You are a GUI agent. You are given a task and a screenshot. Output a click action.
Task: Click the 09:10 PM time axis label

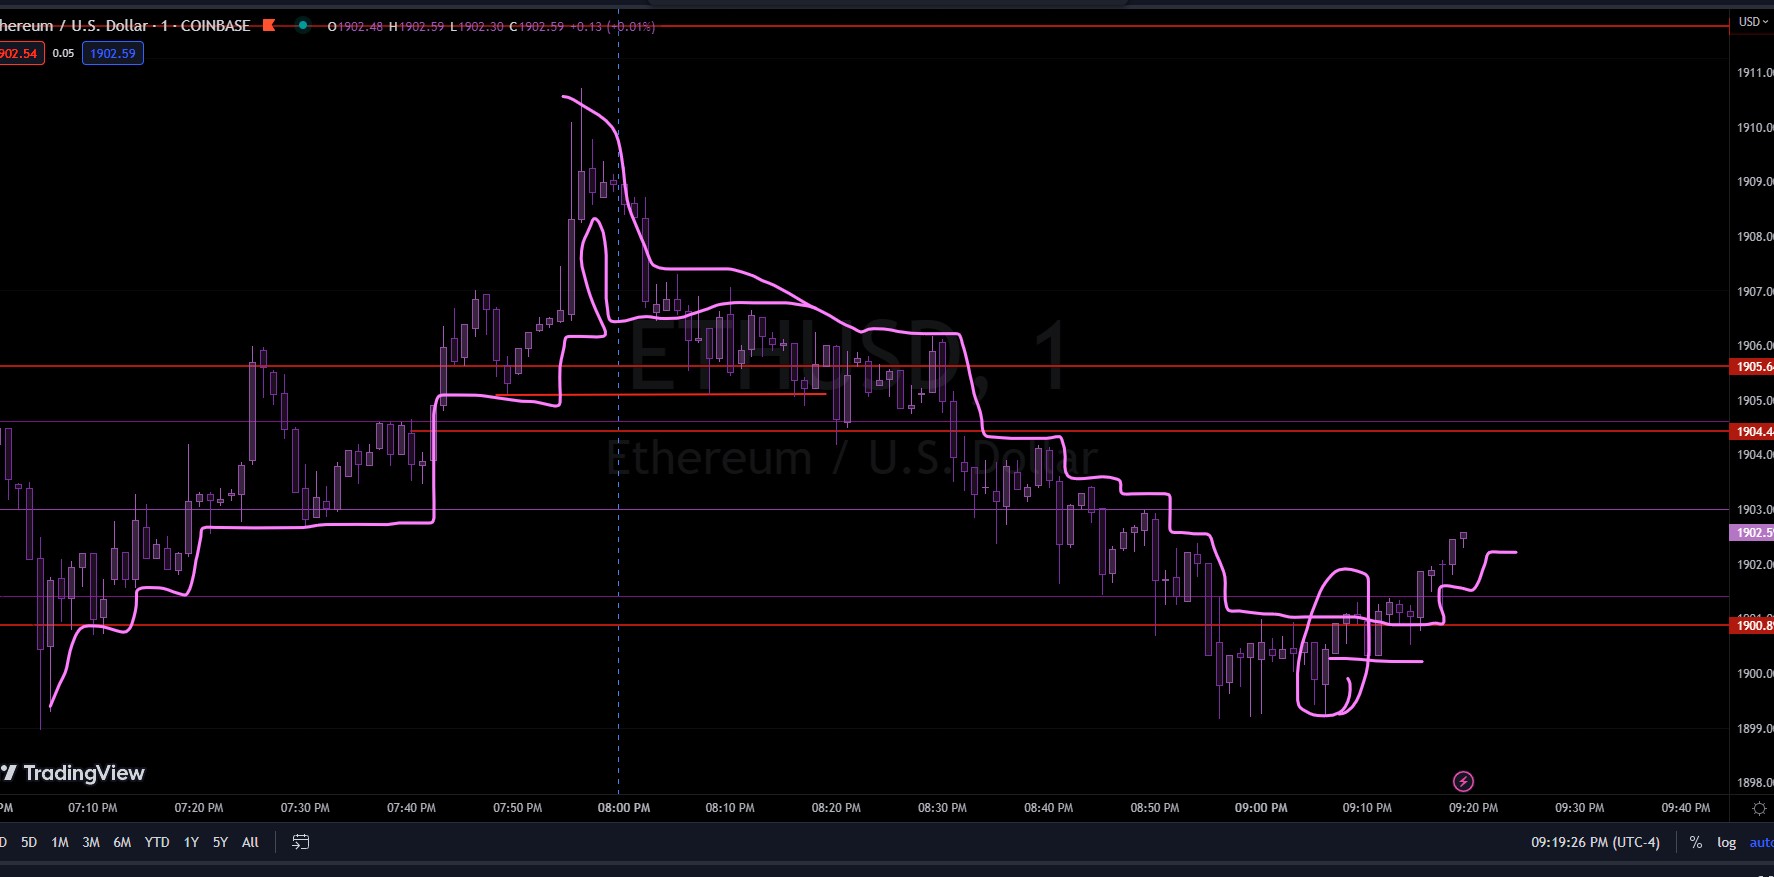(x=1367, y=807)
